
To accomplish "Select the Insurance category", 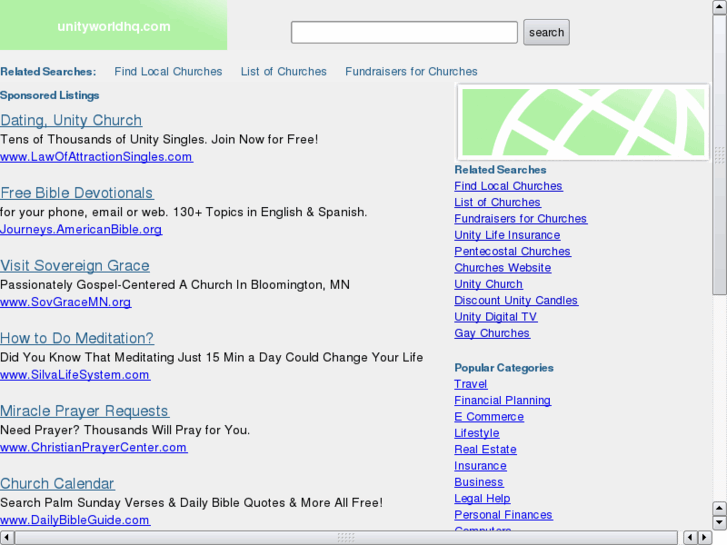I will pos(480,466).
